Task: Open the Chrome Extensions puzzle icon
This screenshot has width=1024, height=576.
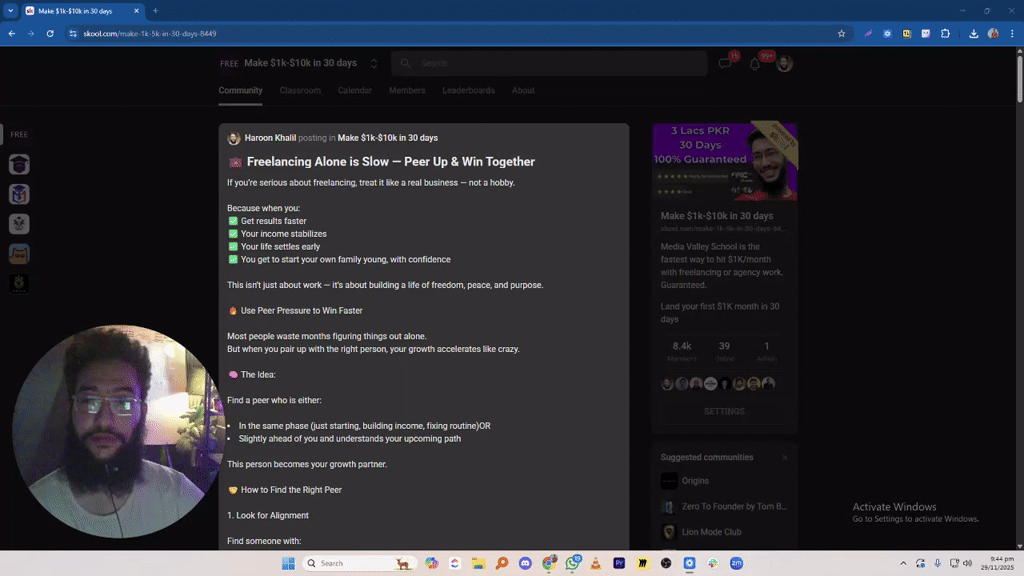Action: click(x=945, y=33)
